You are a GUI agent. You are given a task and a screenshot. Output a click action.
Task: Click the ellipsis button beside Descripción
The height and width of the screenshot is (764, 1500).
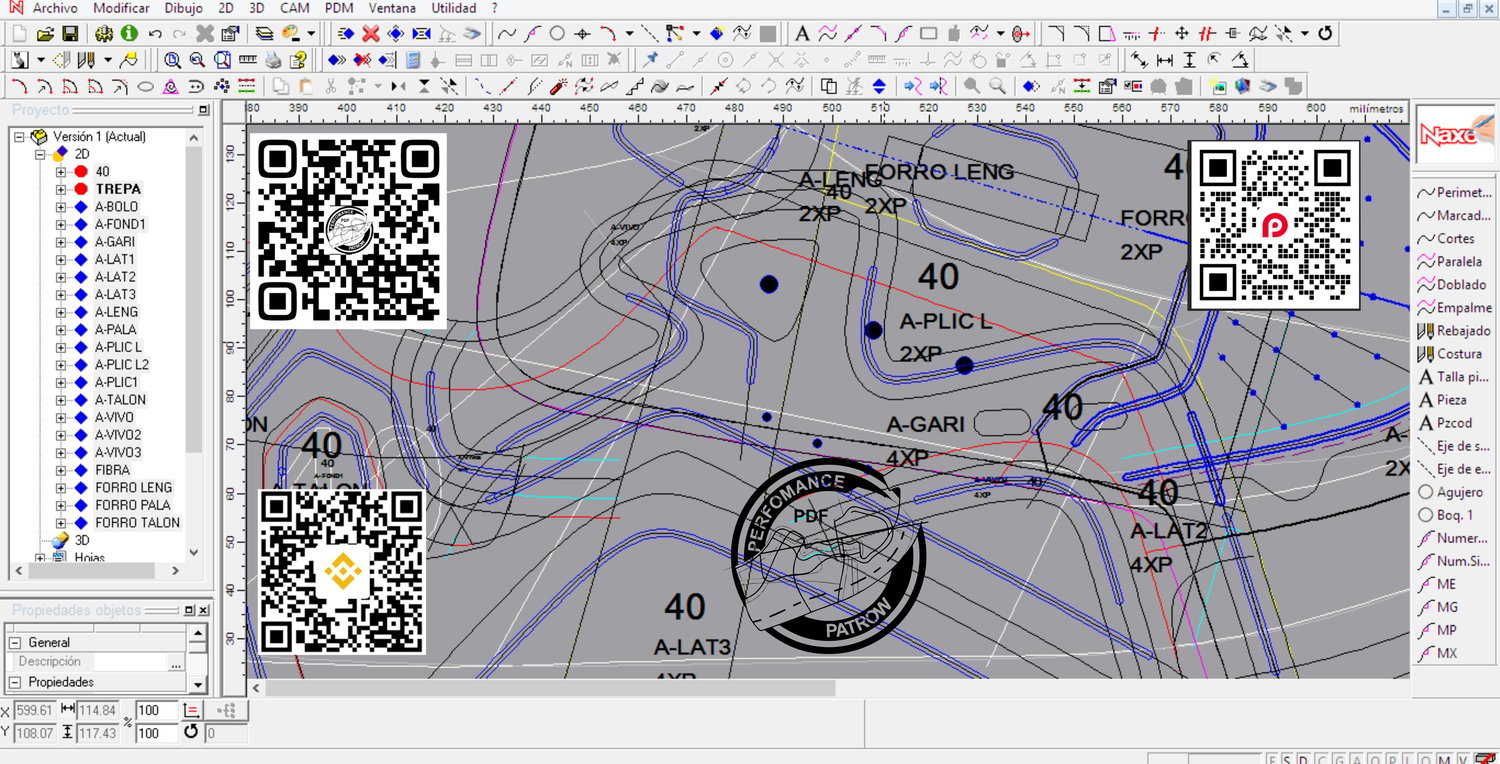176,662
